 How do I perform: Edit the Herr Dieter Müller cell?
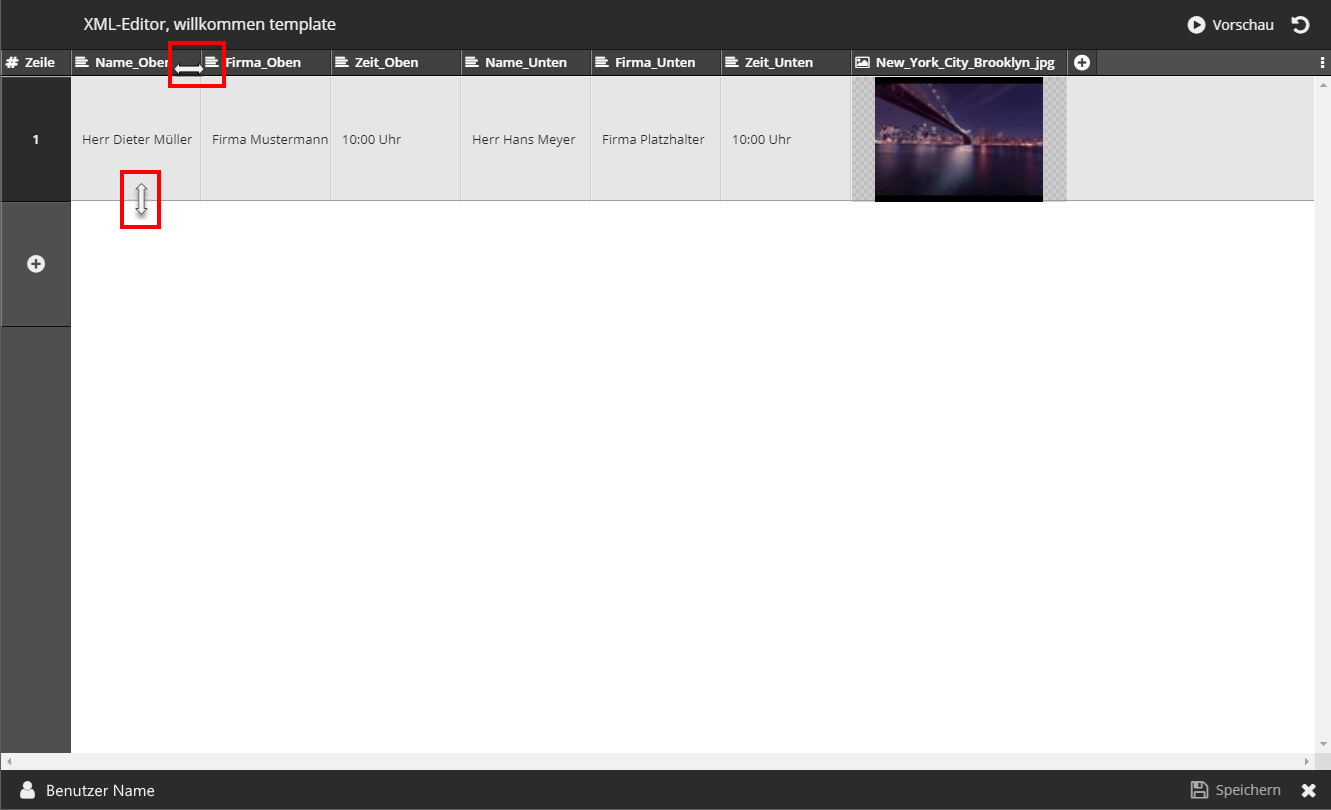(137, 140)
